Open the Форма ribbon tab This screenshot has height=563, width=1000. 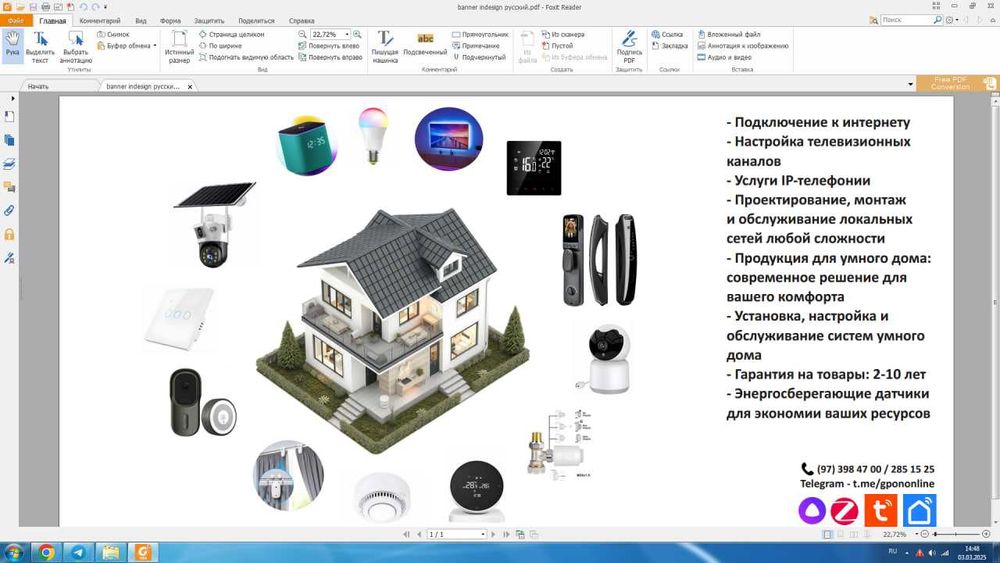(170, 20)
